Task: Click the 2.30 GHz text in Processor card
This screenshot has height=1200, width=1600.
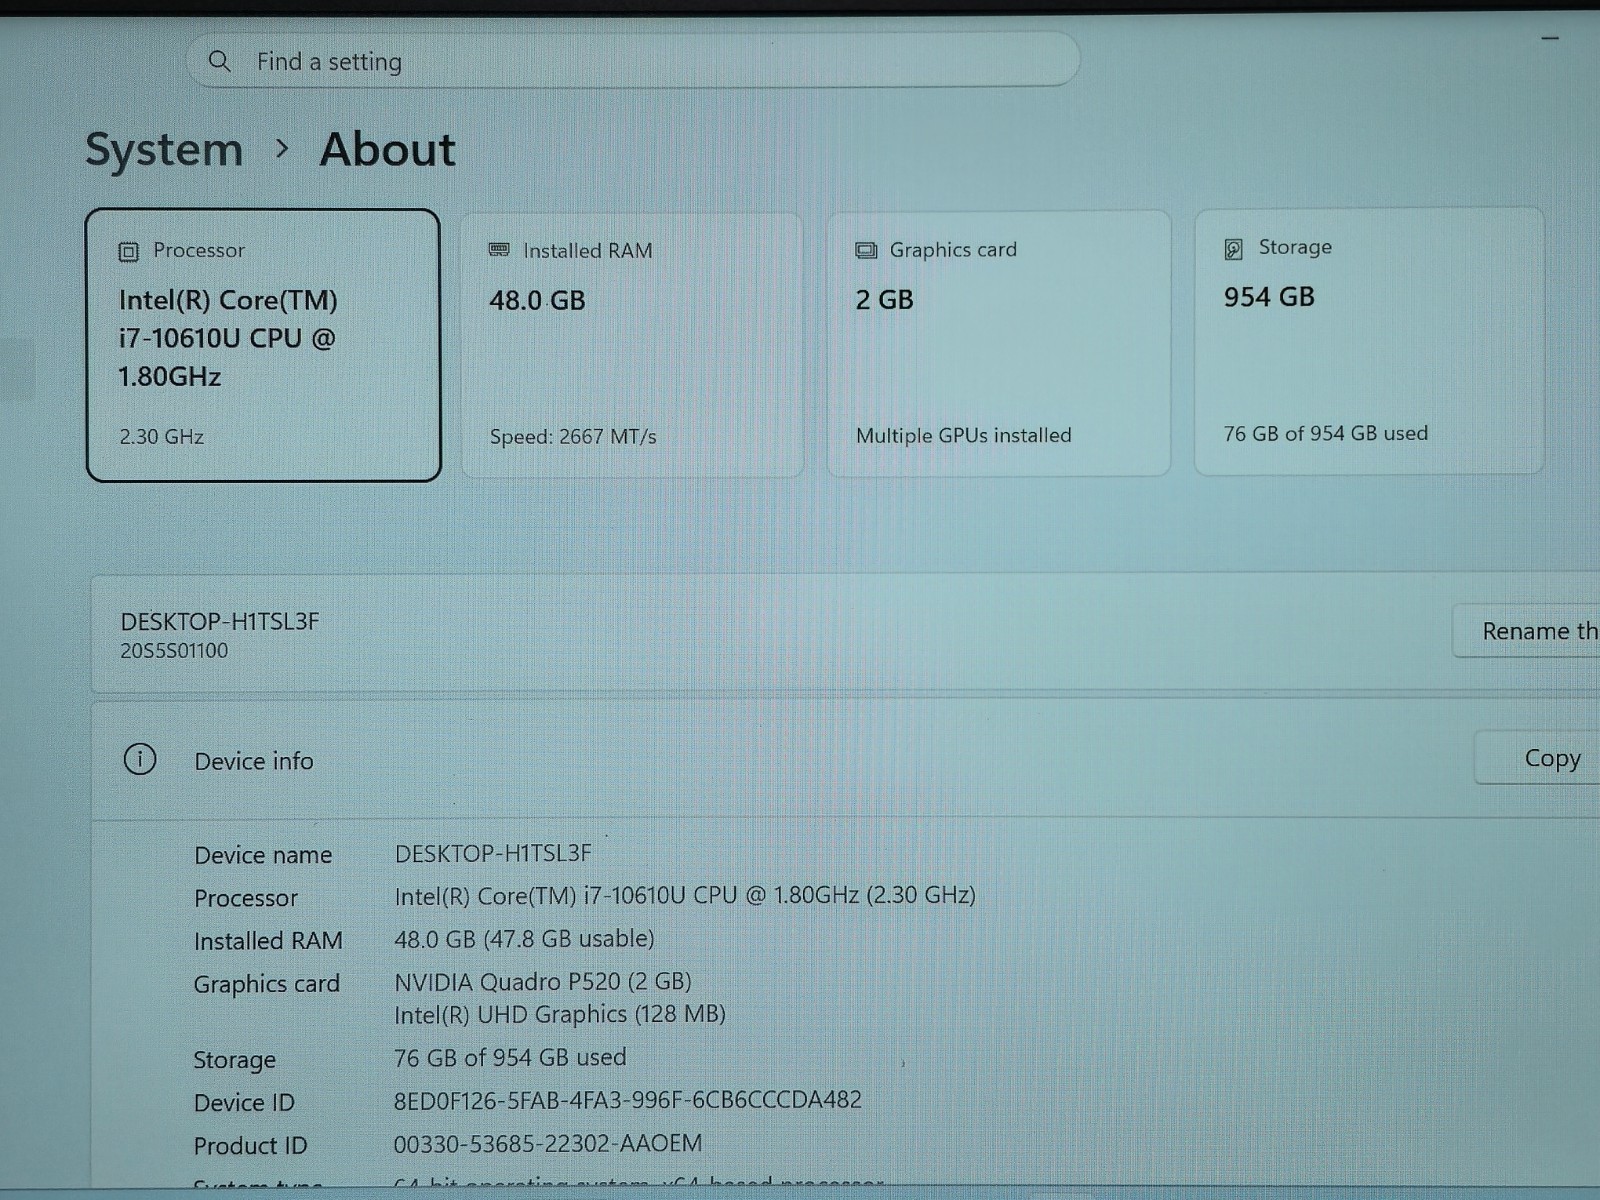Action: coord(162,437)
